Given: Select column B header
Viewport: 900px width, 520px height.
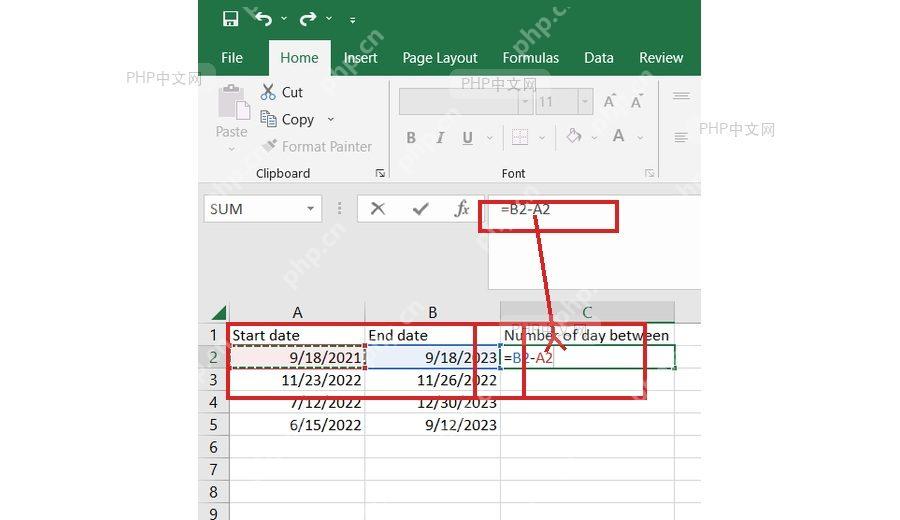Looking at the screenshot, I should (433, 312).
